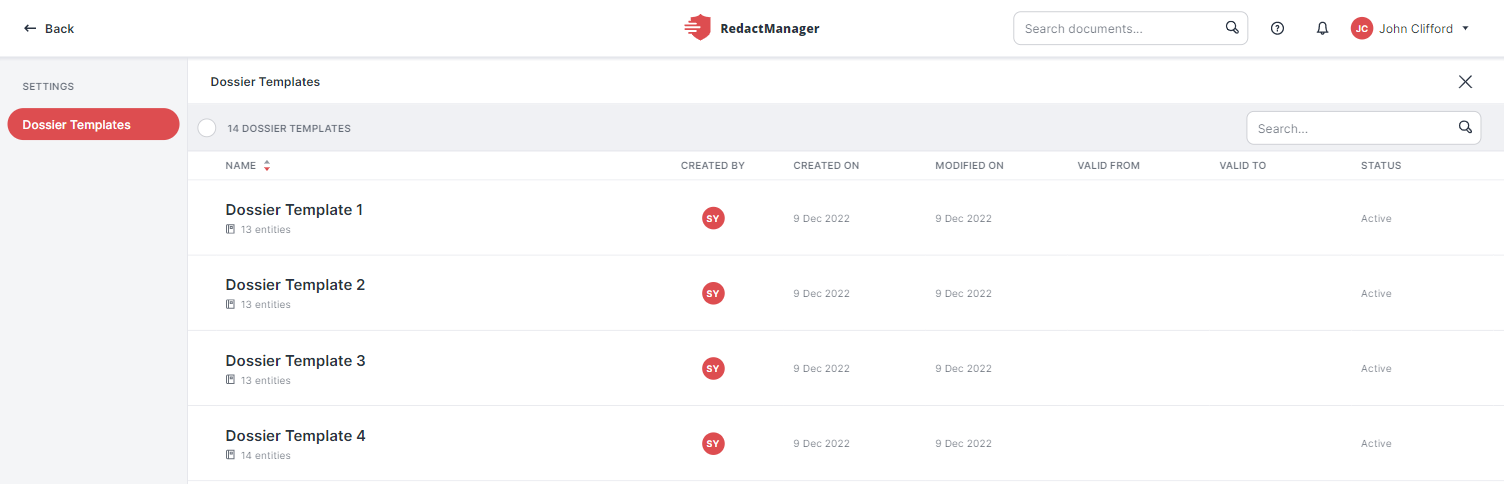The width and height of the screenshot is (1504, 484).
Task: Open Dossier Template 2
Action: (x=295, y=285)
